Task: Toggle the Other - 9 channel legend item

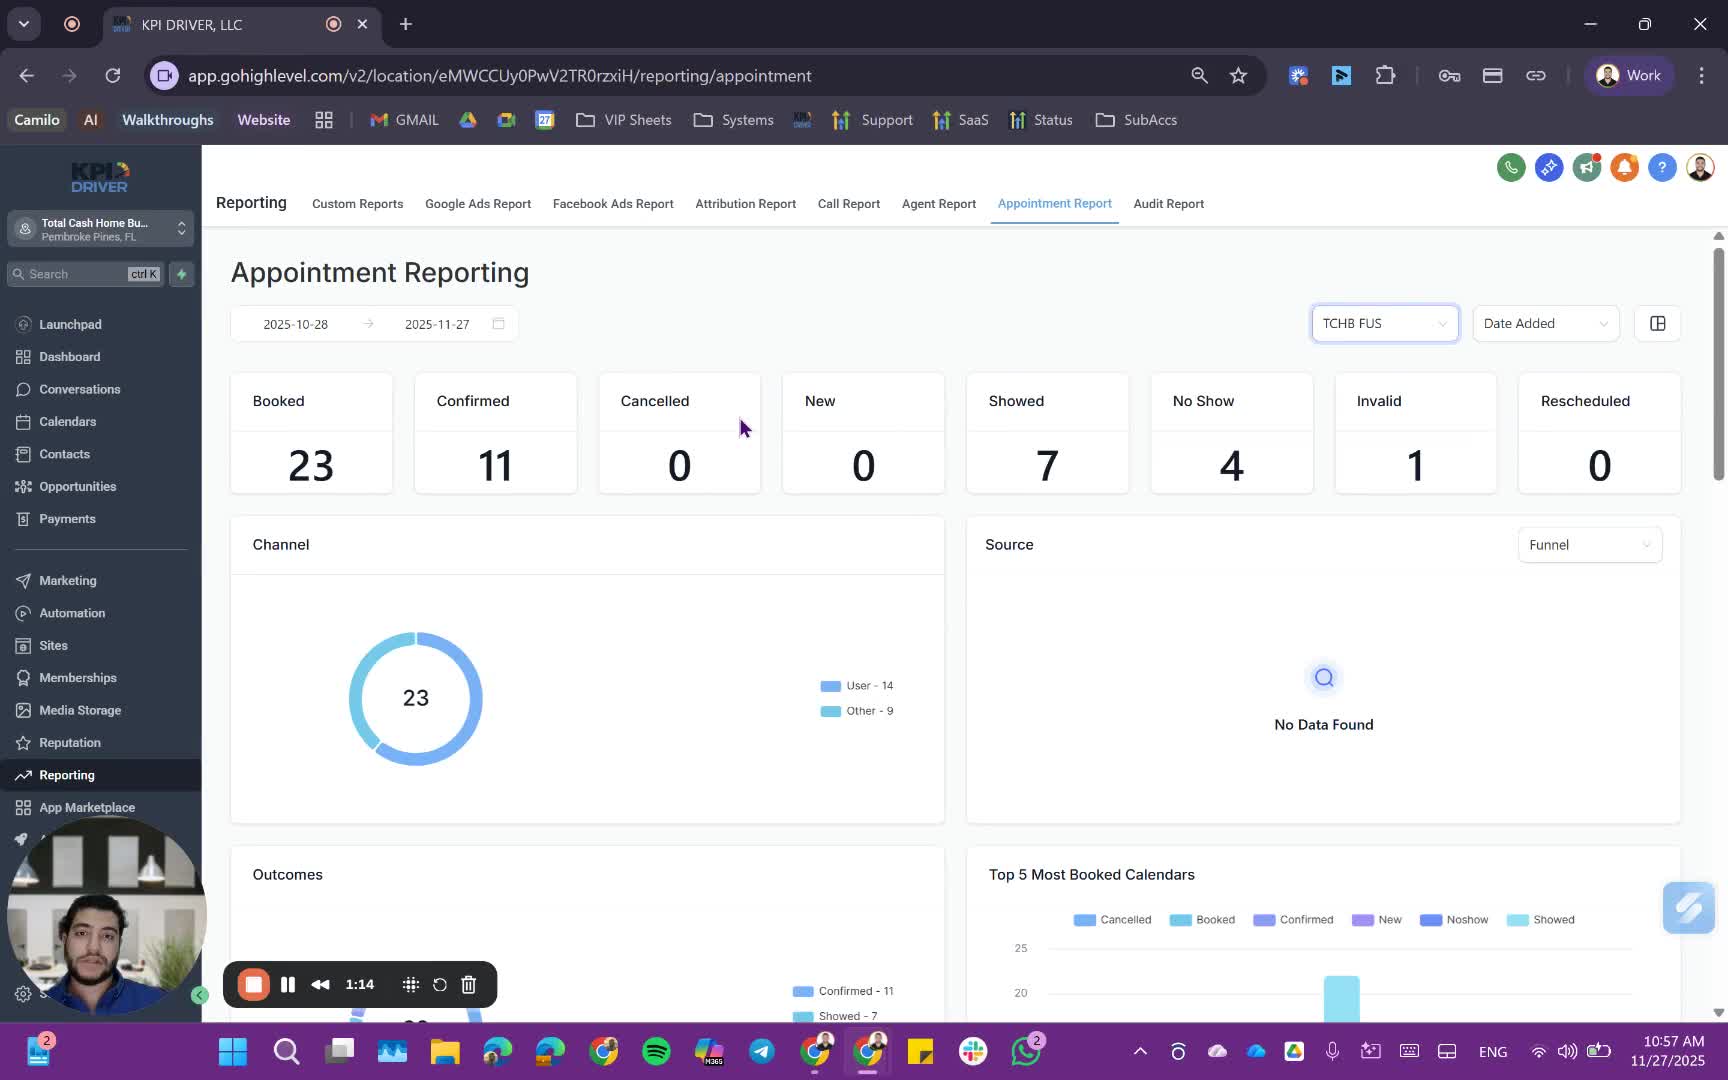Action: [x=857, y=711]
